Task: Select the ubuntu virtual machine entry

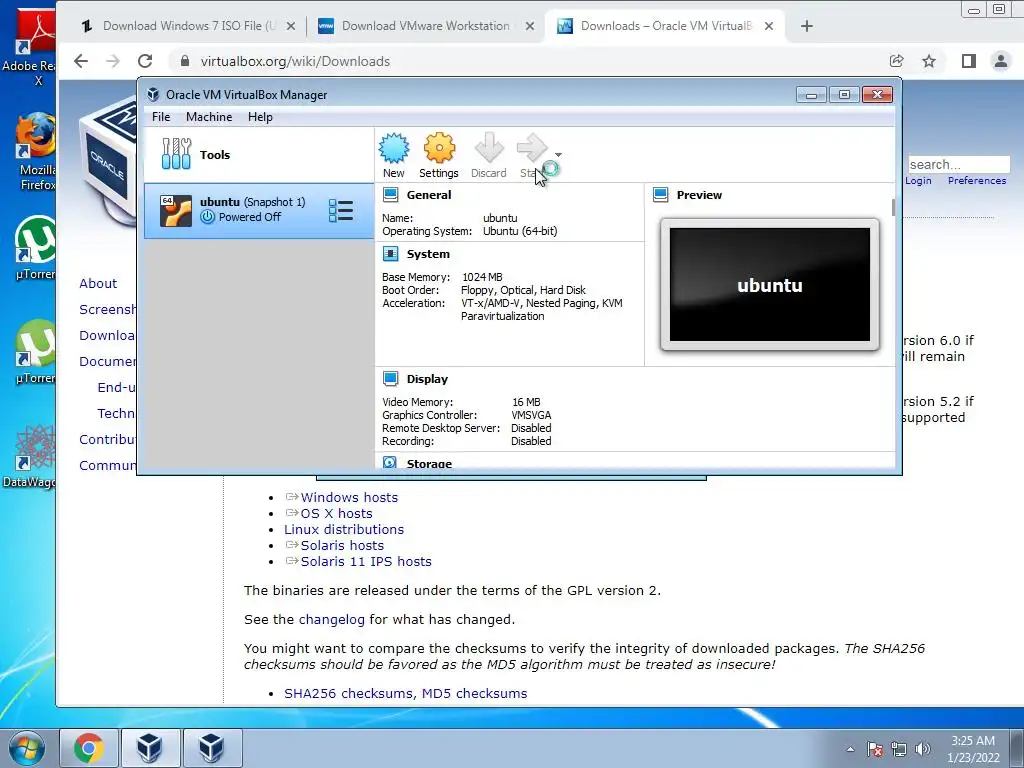Action: [x=259, y=210]
